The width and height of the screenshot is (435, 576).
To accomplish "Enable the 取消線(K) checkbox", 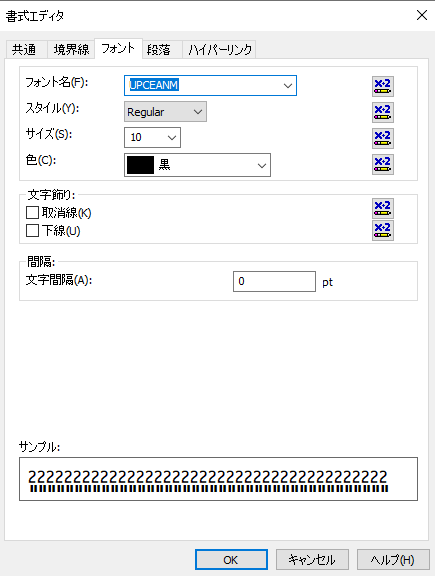I will (32, 213).
